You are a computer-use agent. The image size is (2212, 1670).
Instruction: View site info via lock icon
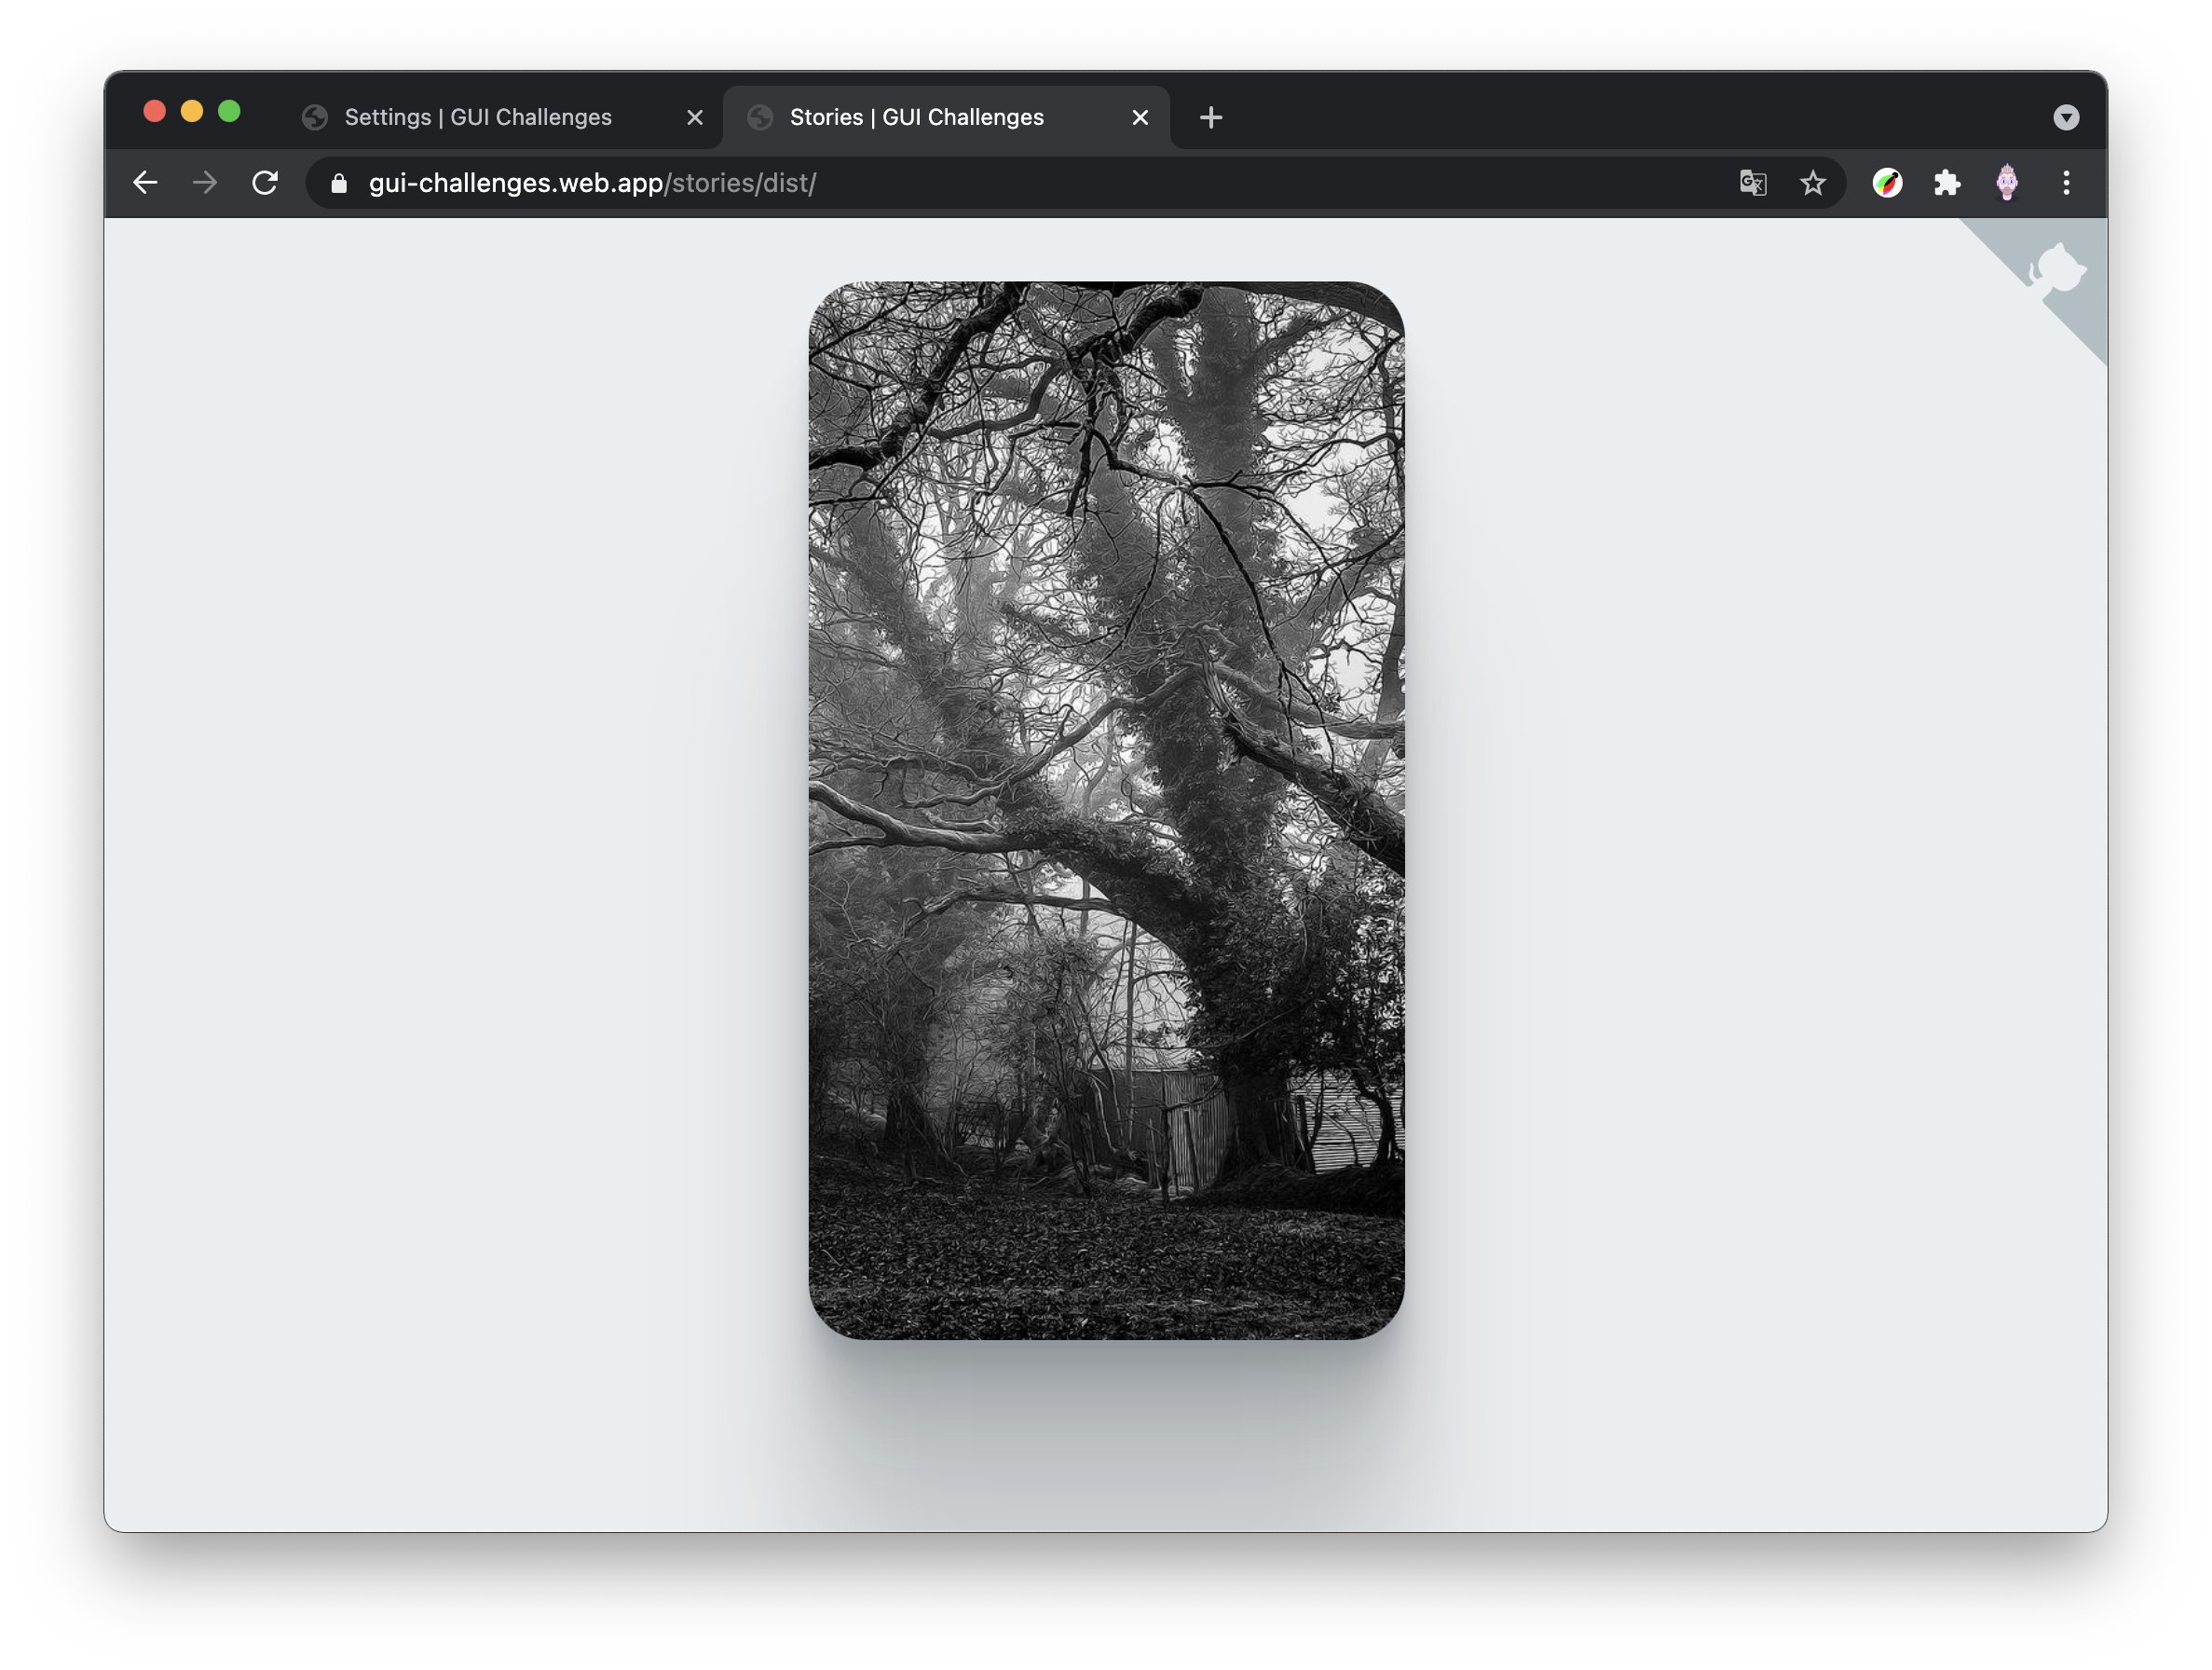coord(339,183)
